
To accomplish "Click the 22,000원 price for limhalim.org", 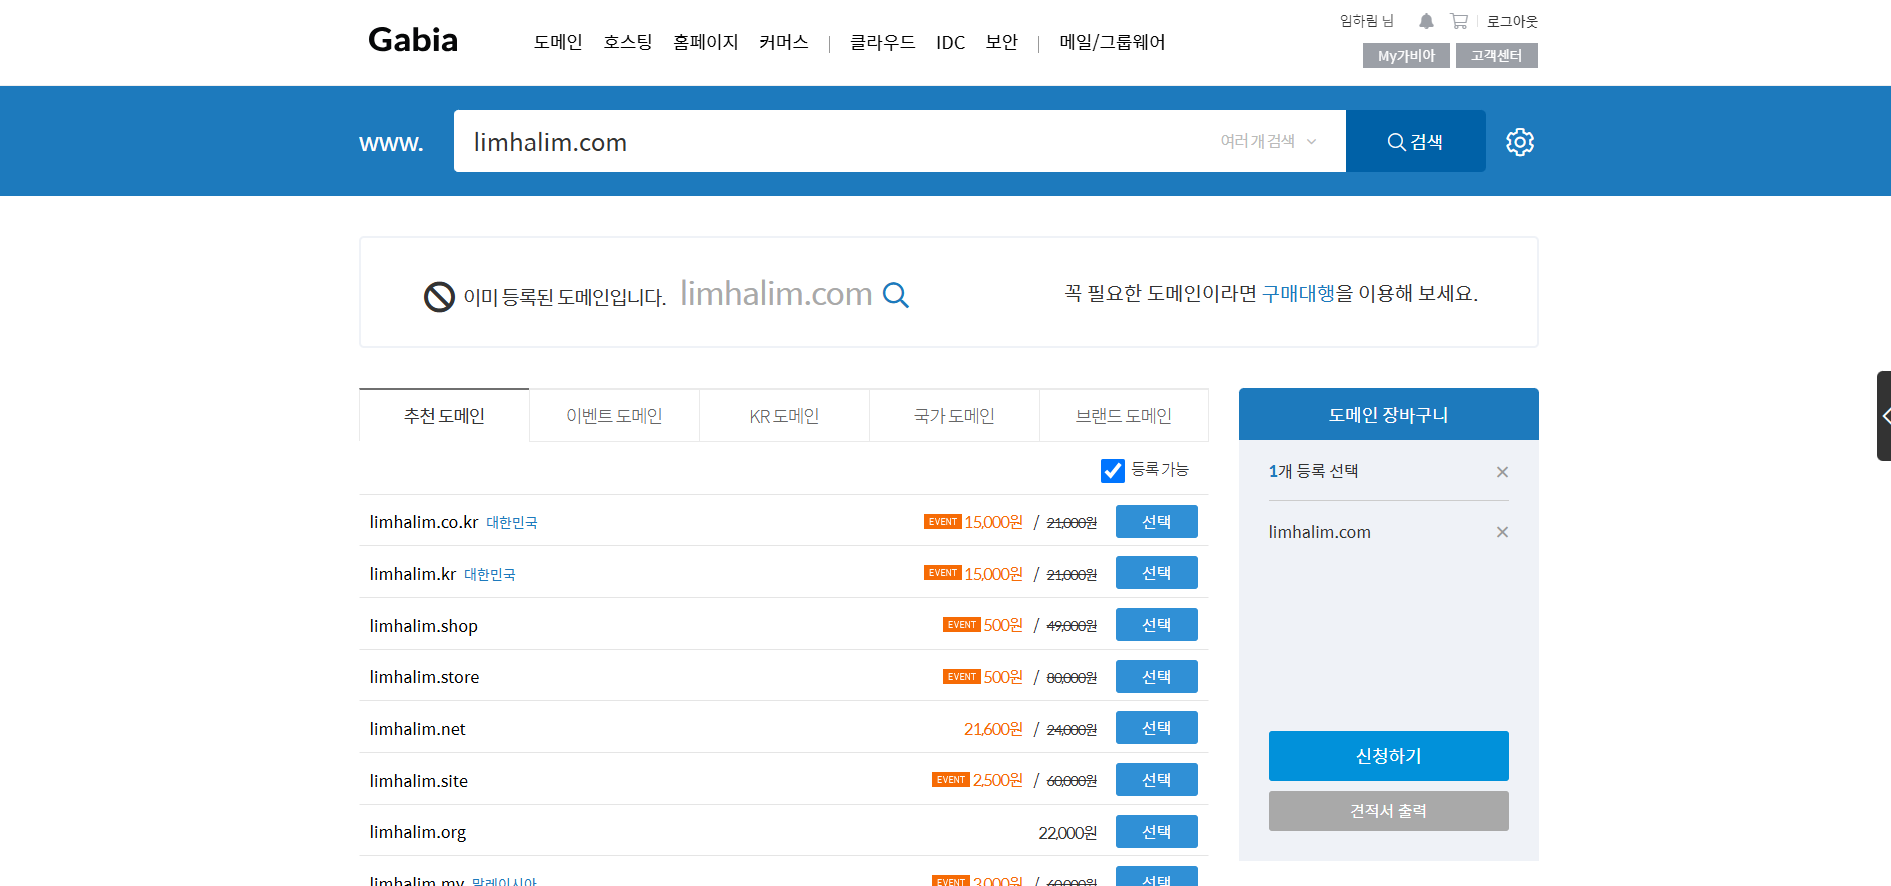I will pyautogui.click(x=1067, y=833).
